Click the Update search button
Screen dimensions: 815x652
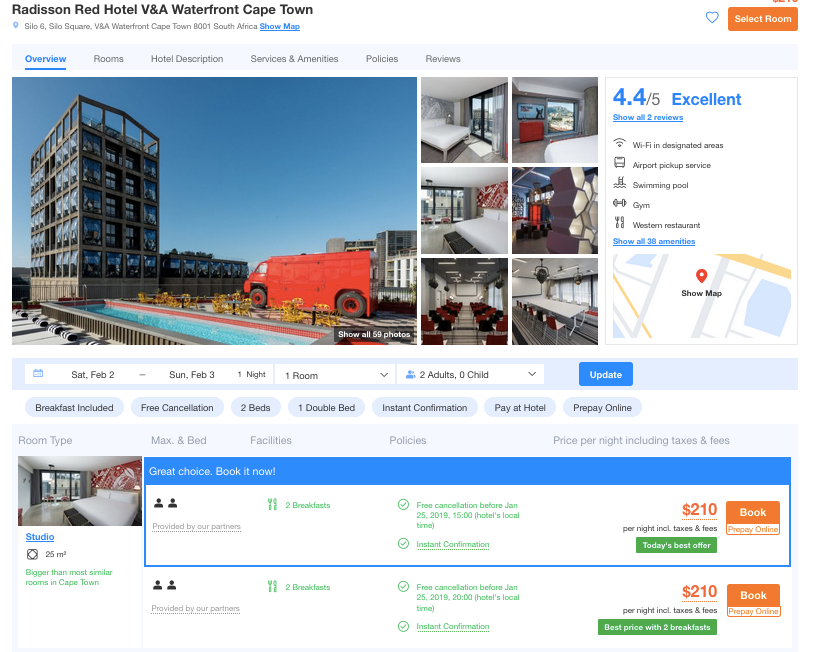605,375
